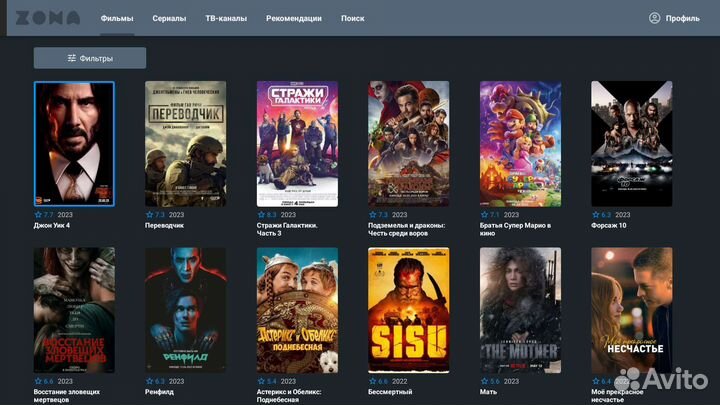Click title Восстание зловещих мертвецов
The width and height of the screenshot is (720, 405).
[67, 396]
